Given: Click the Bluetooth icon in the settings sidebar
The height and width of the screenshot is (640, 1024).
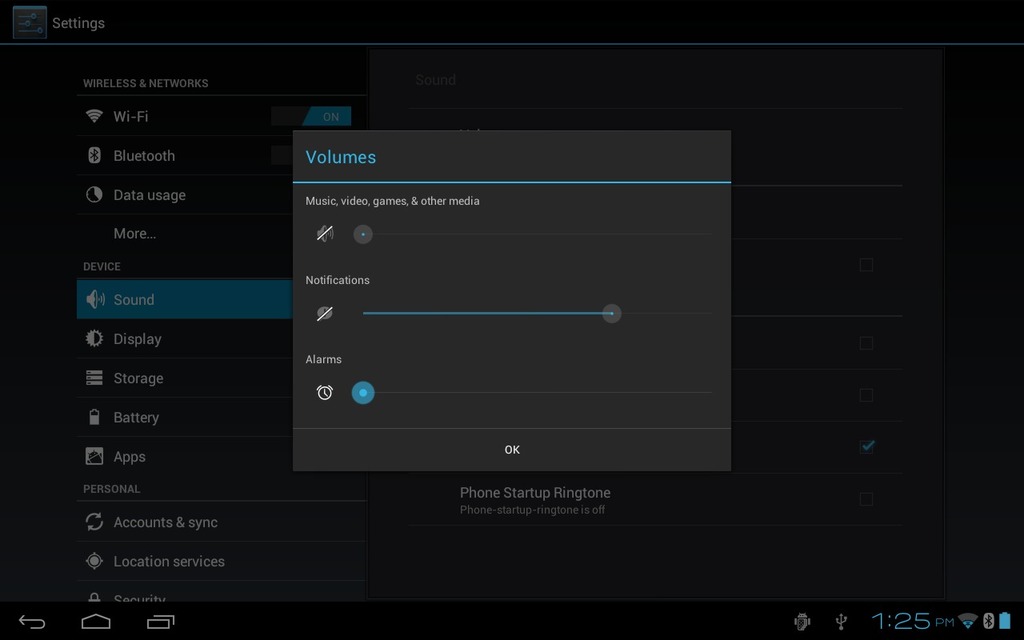Looking at the screenshot, I should coord(94,155).
